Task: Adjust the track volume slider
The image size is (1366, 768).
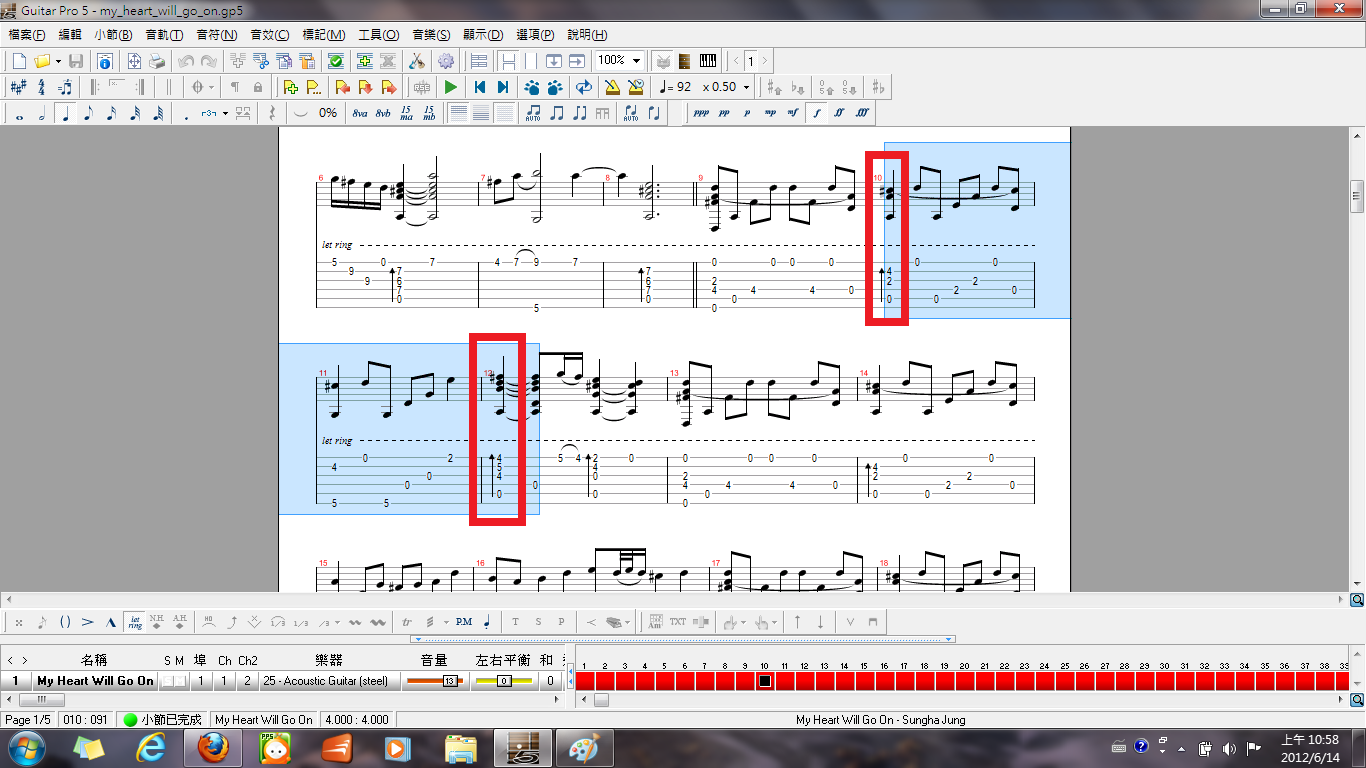Action: click(x=433, y=681)
